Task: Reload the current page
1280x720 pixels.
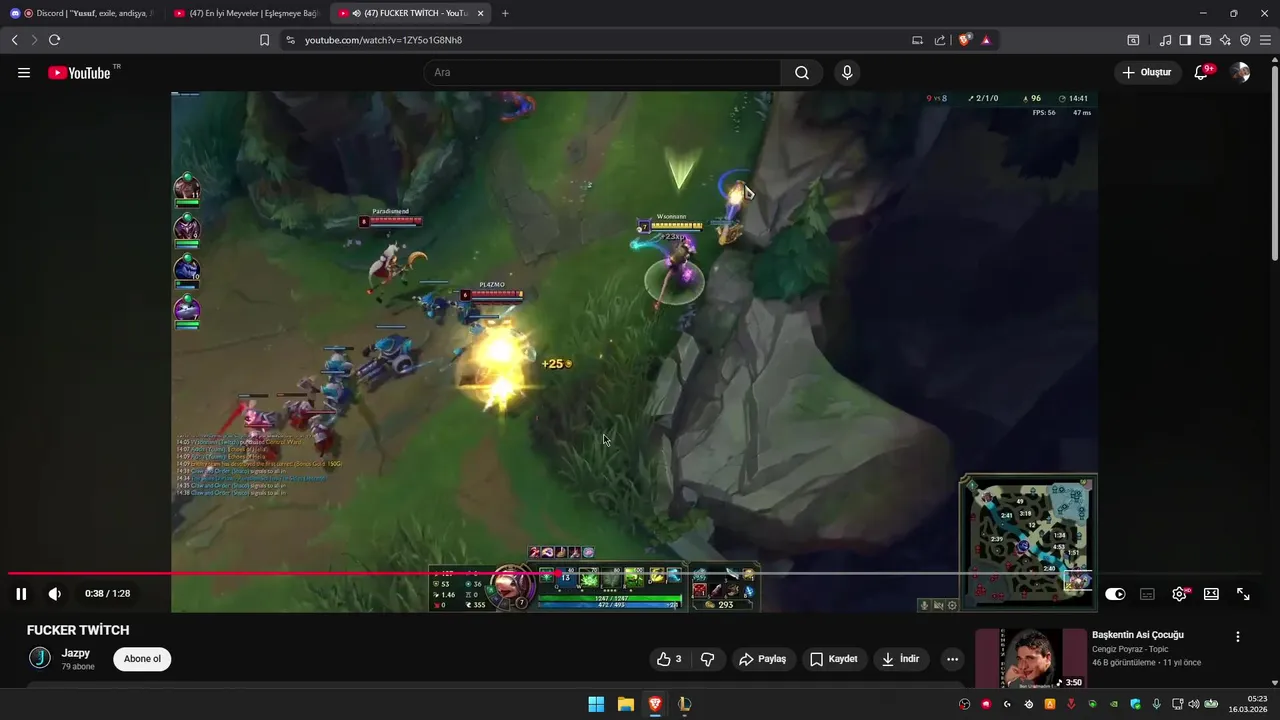Action: pyautogui.click(x=54, y=40)
